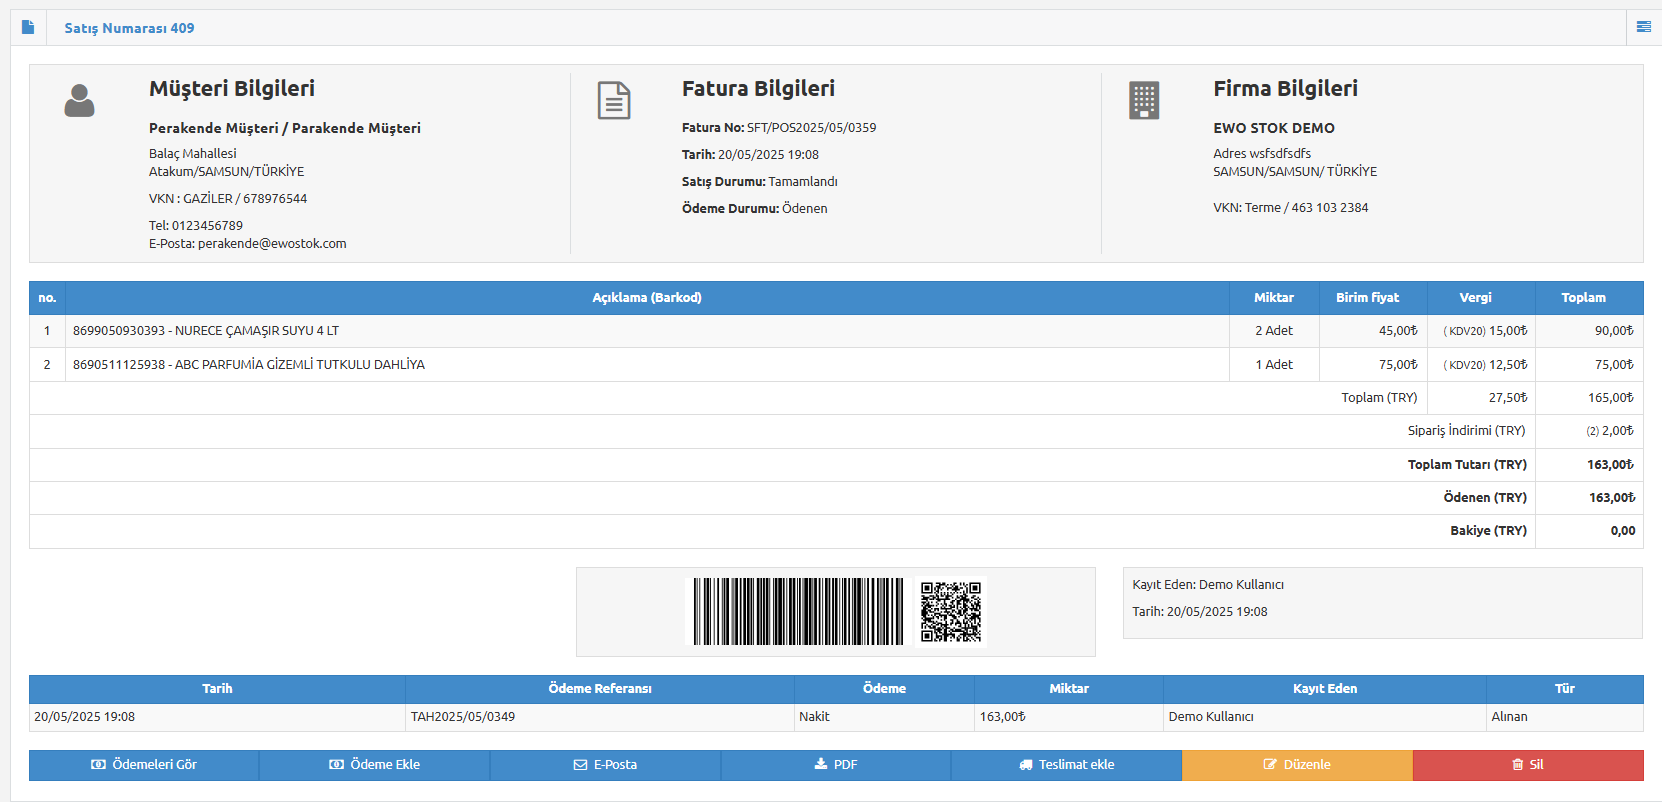This screenshot has width=1662, height=802.
Task: Click the Açıklama (Barkod) column header
Action: click(x=647, y=298)
